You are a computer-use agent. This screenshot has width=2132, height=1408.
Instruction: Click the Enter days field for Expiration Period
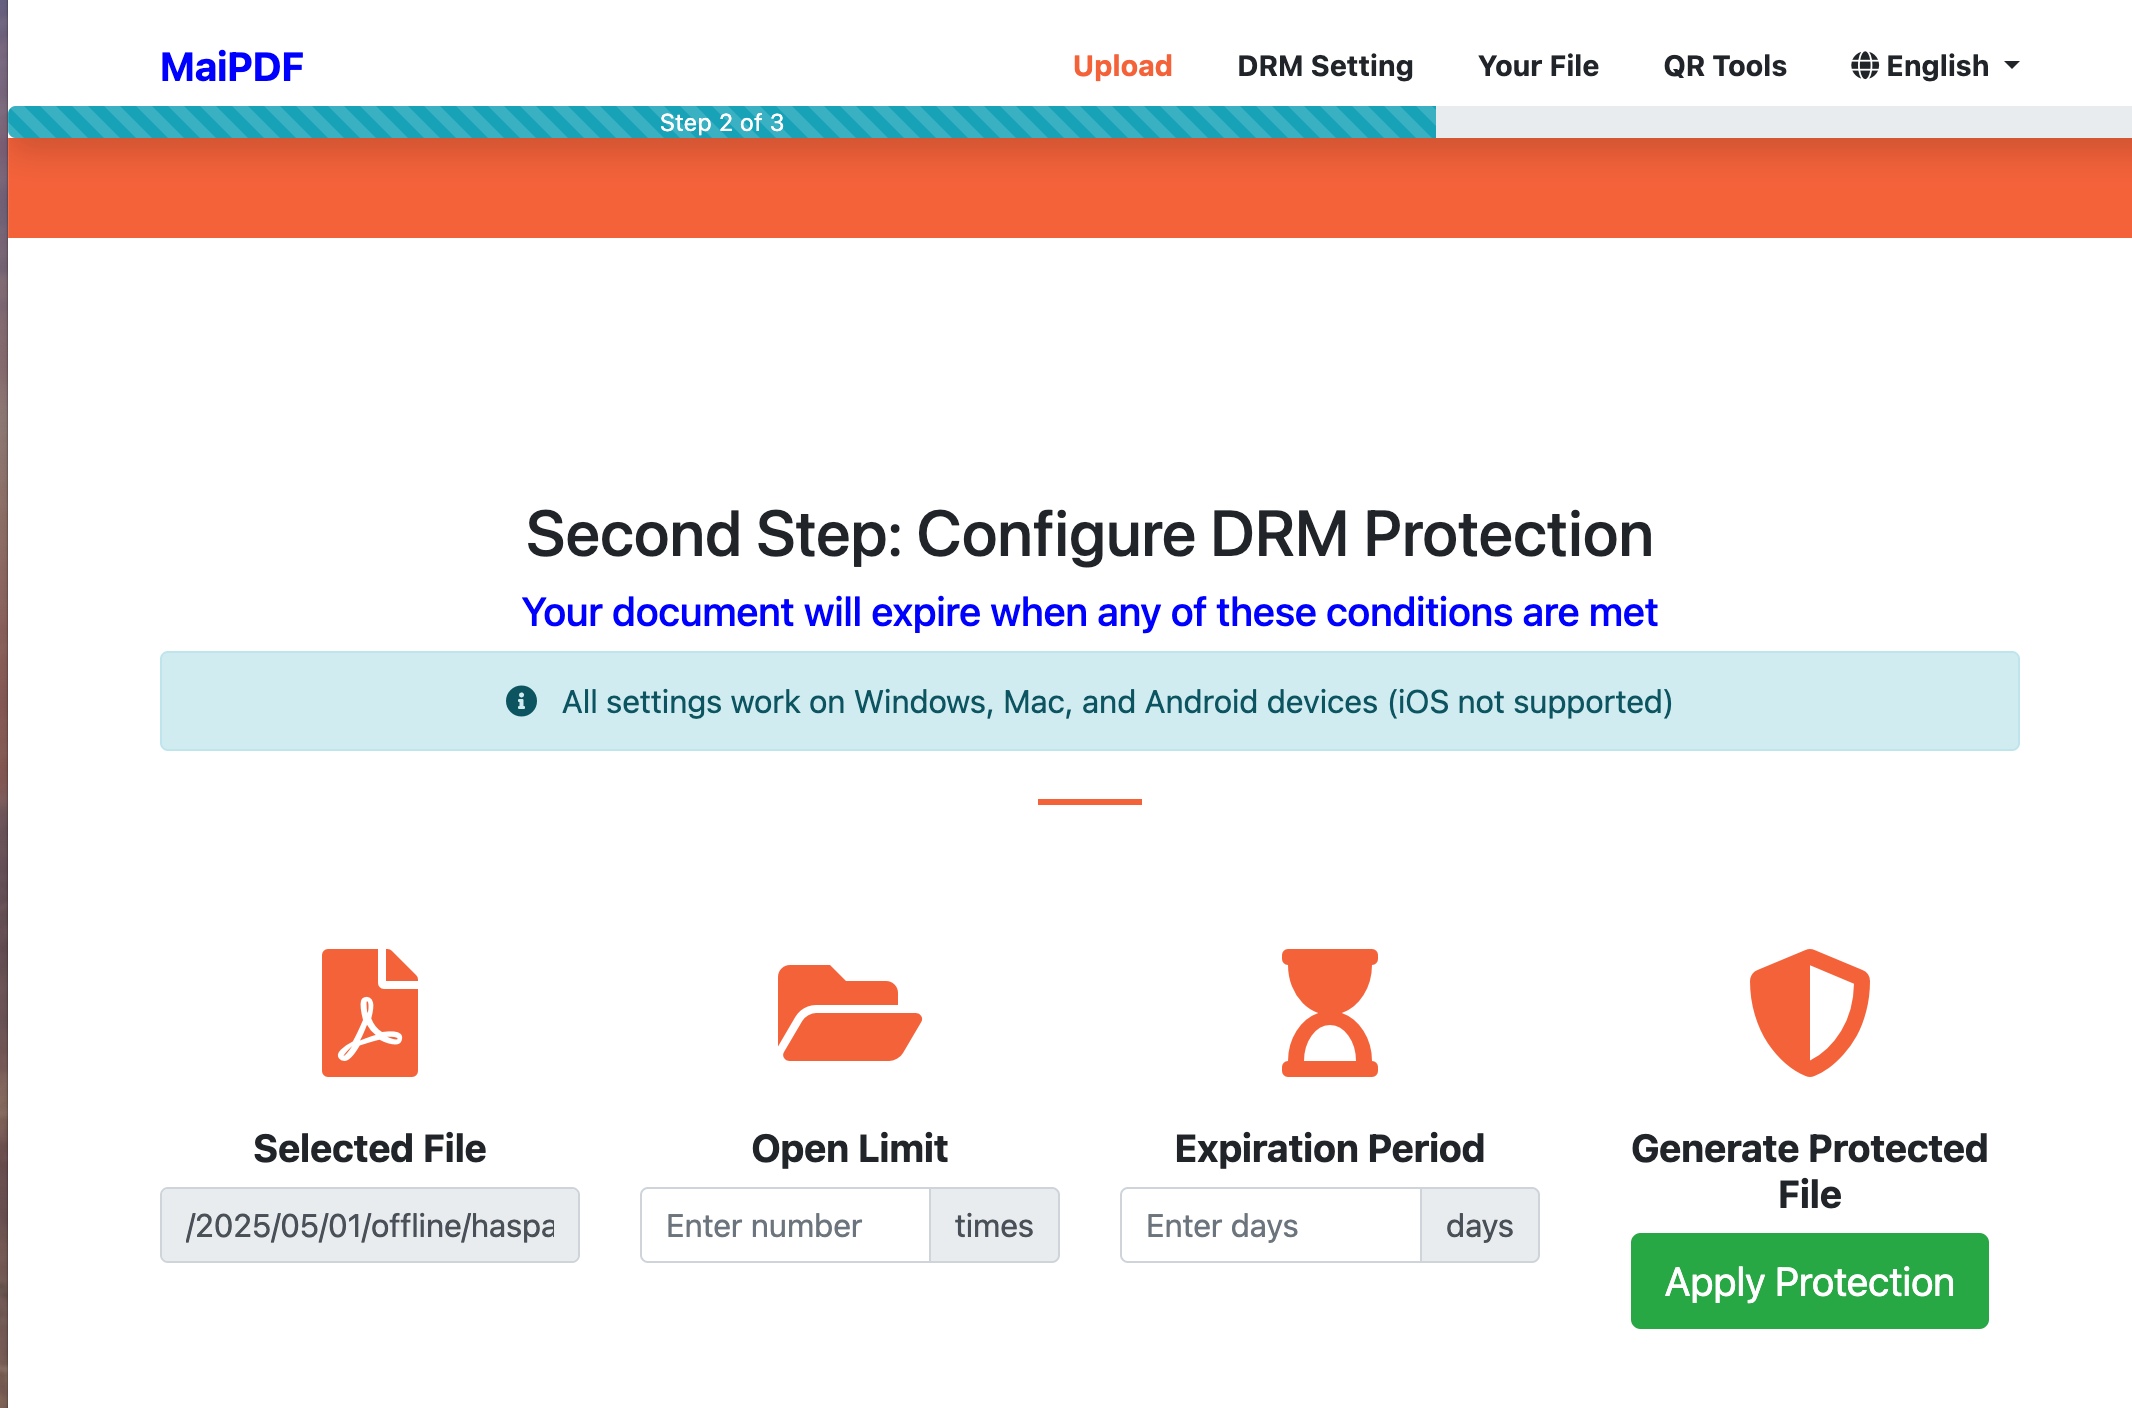coord(1270,1225)
